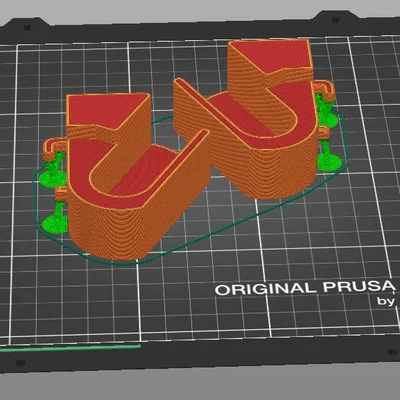The height and width of the screenshot is (400, 400).
Task: Click the green purge line at bed front
Action: coord(70,348)
